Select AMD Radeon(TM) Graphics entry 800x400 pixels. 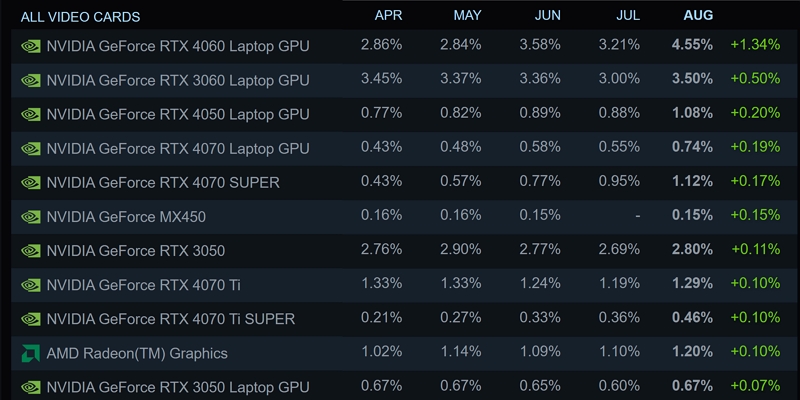coord(137,353)
